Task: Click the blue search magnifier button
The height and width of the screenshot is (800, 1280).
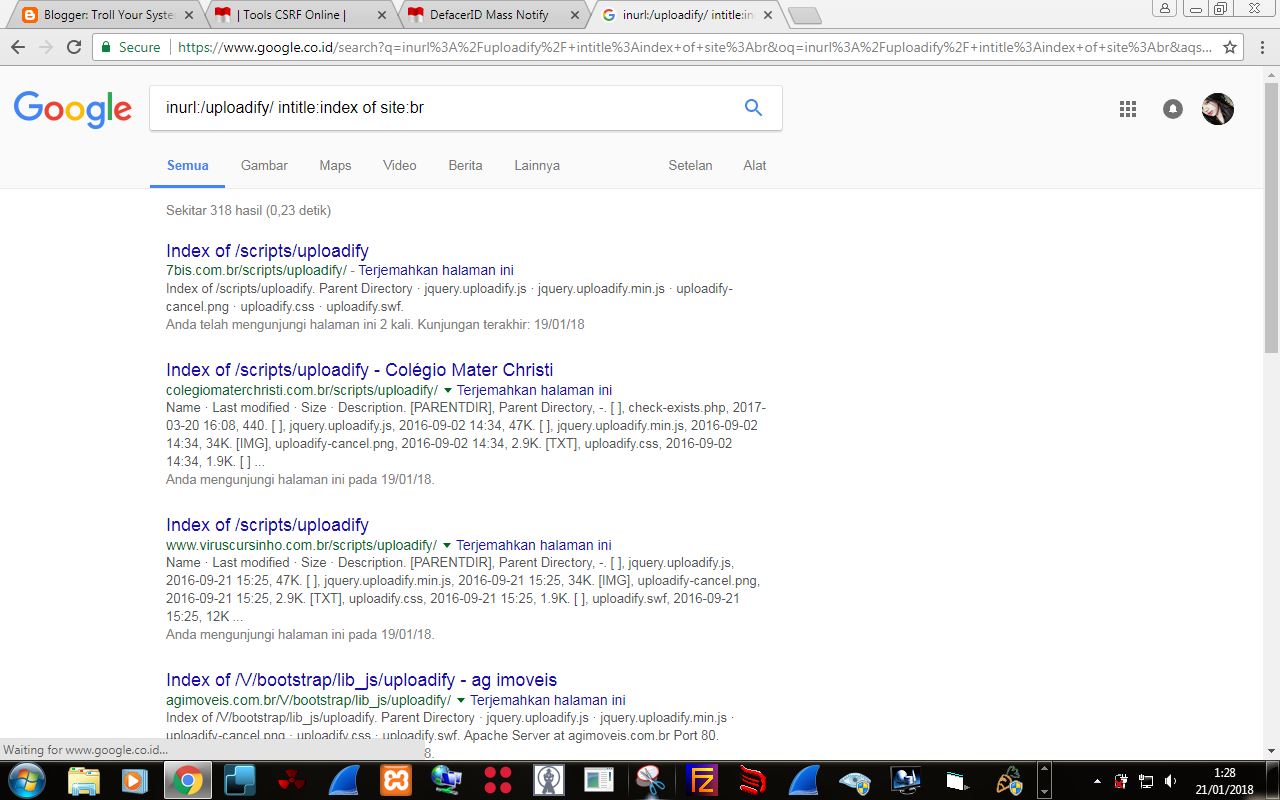Action: [x=753, y=108]
